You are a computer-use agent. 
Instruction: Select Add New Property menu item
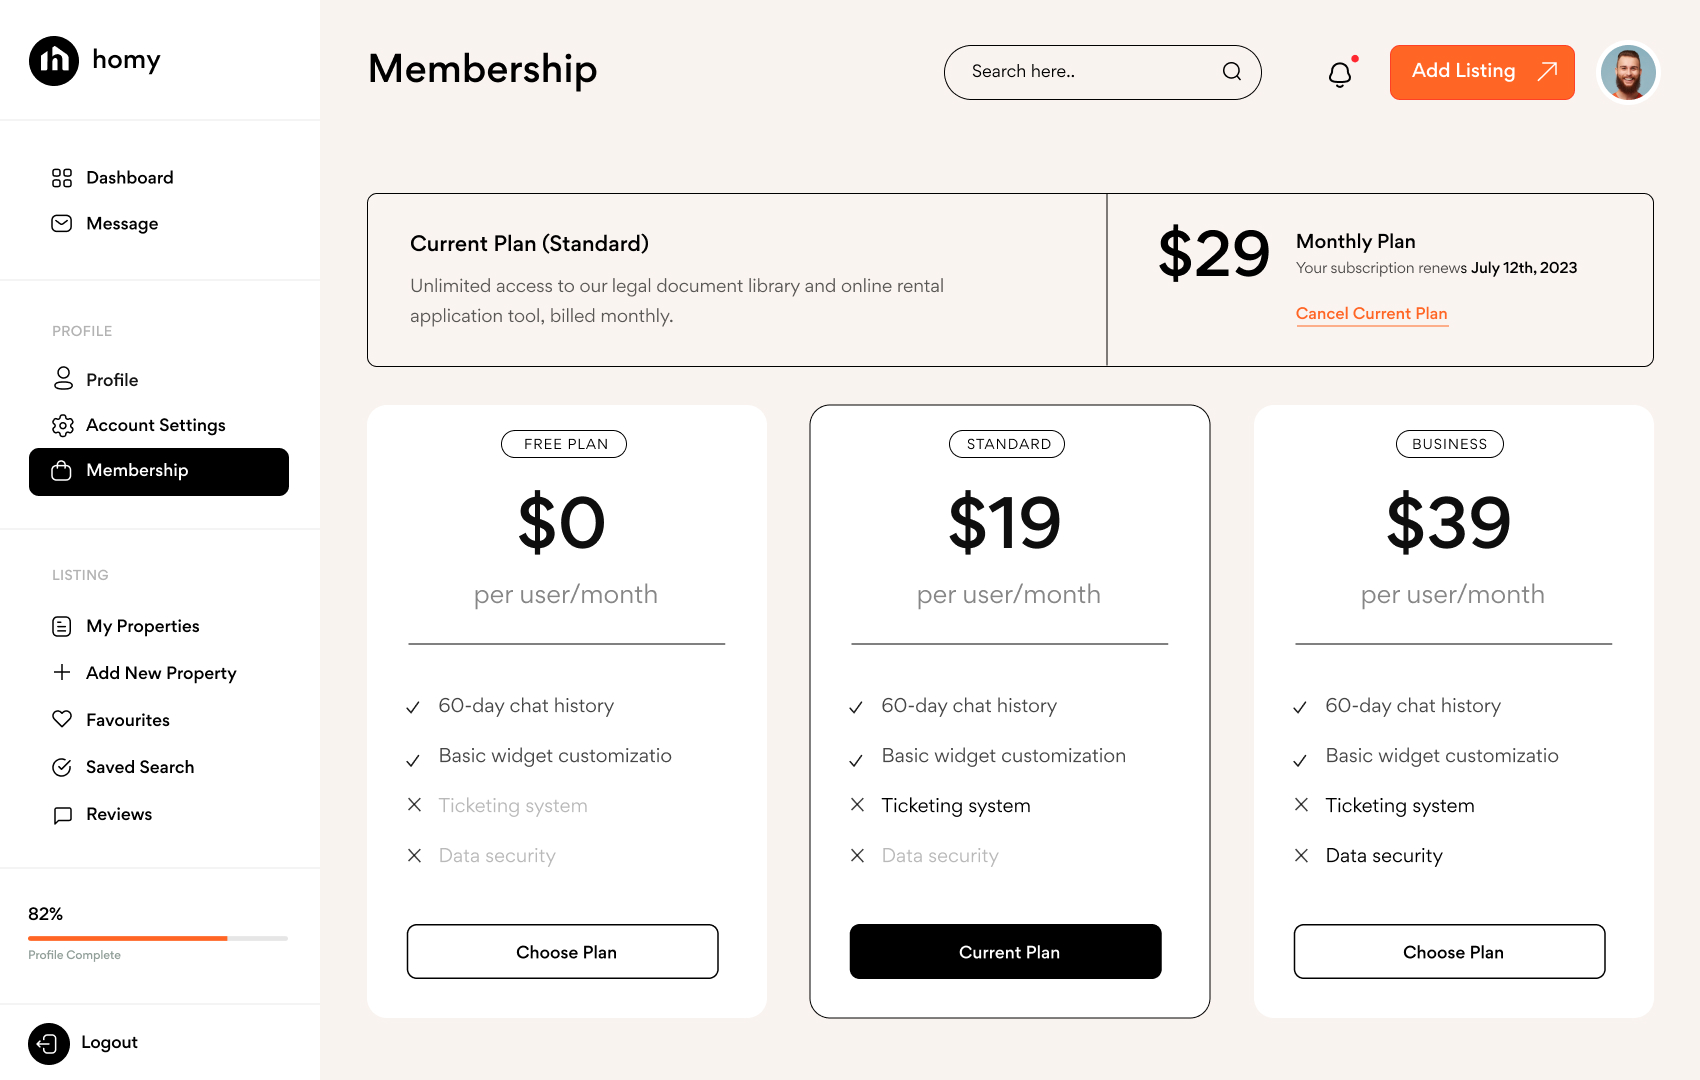(160, 674)
